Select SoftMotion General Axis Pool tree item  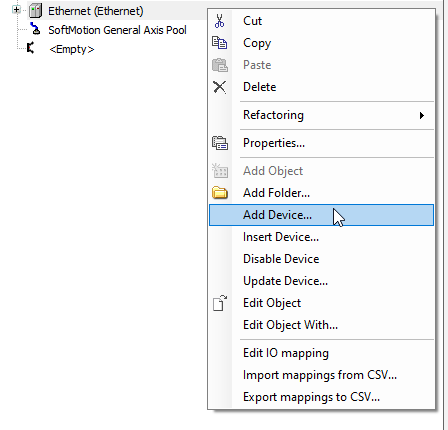(117, 30)
